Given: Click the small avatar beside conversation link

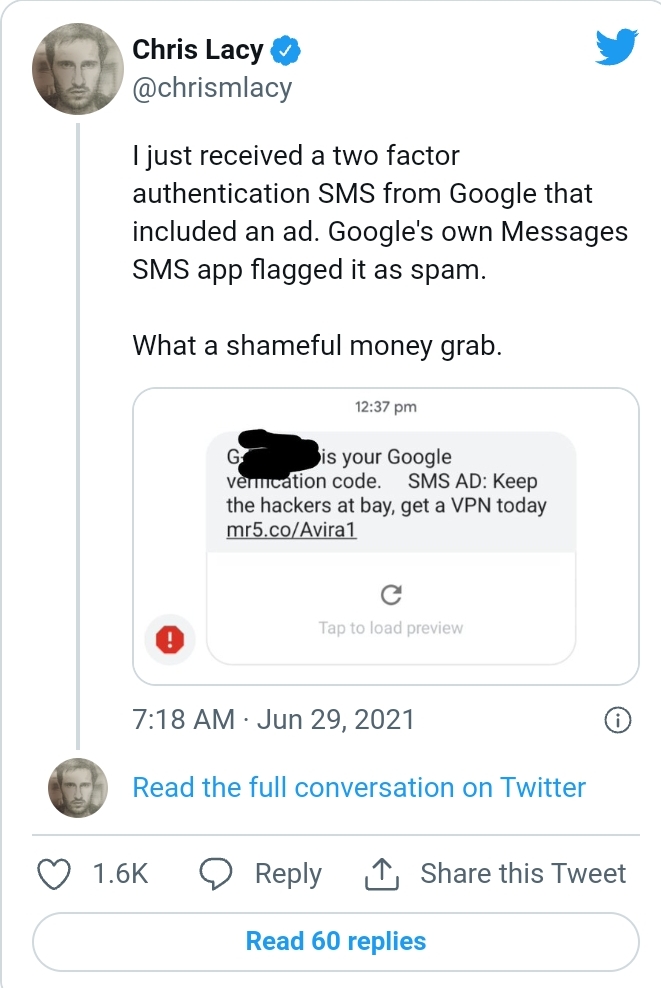Looking at the screenshot, I should click(78, 787).
